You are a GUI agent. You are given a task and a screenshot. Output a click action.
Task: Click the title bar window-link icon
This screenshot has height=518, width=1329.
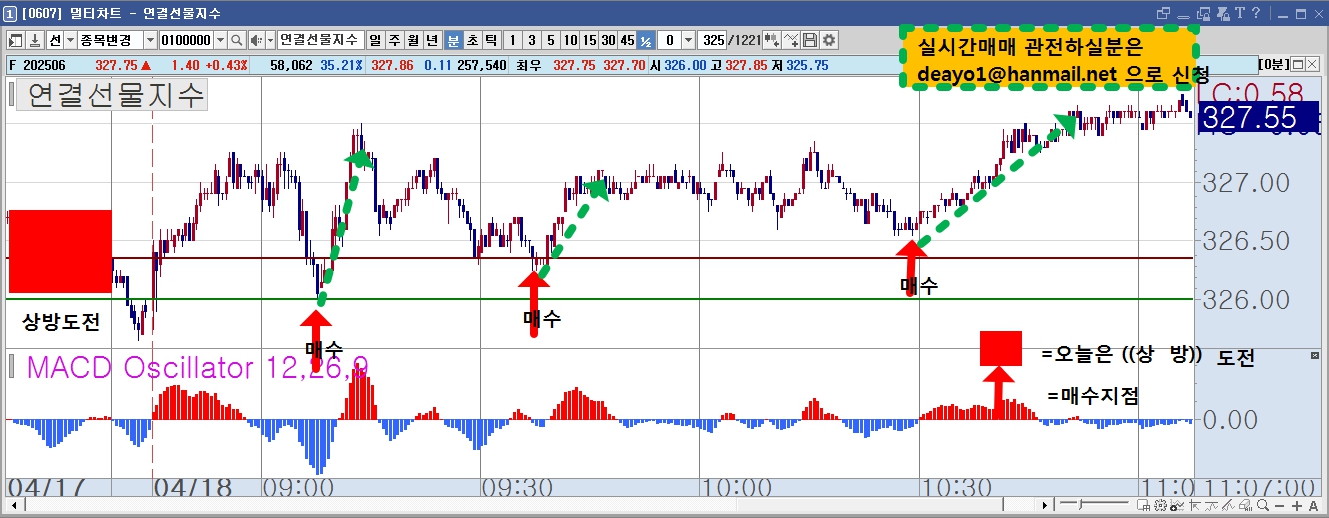1163,13
